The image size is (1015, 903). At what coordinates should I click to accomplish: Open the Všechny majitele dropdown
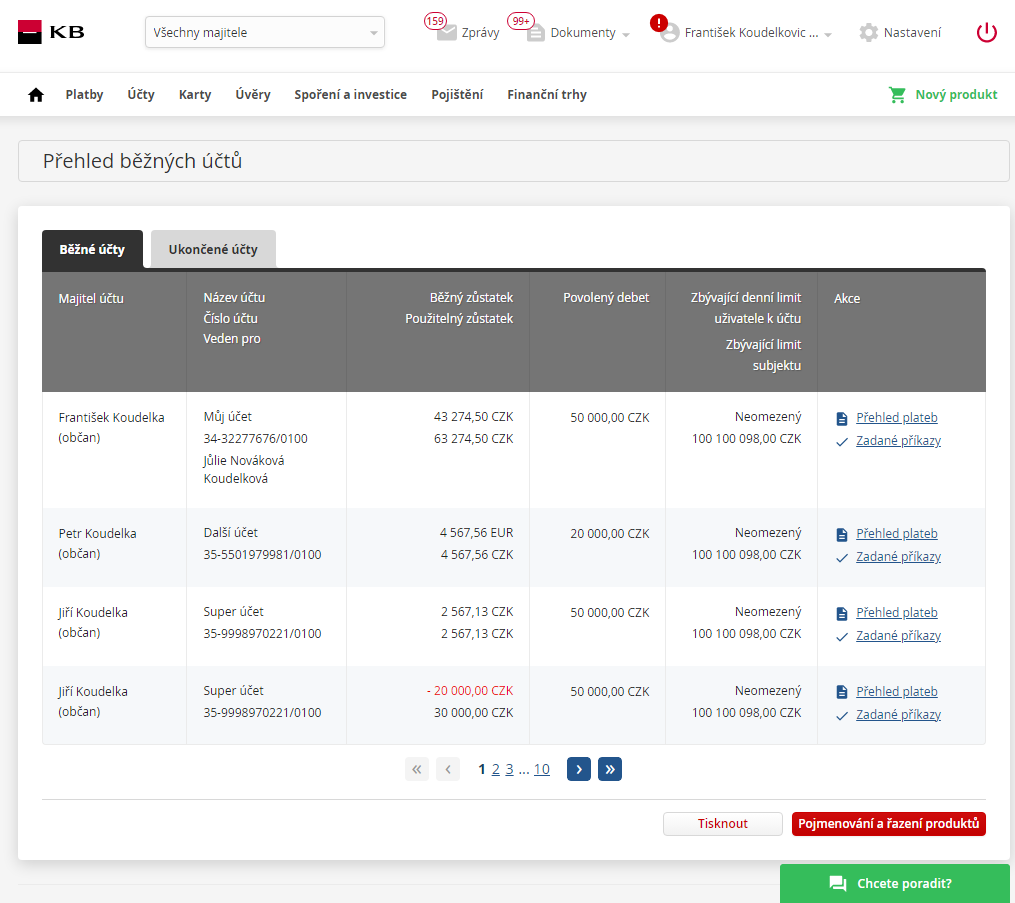click(x=265, y=32)
